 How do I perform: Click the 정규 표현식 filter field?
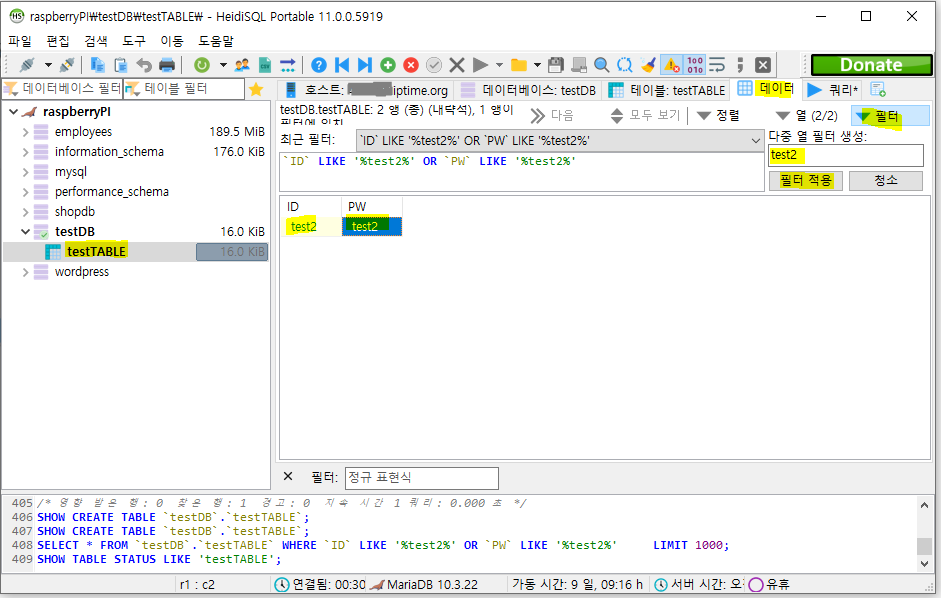pyautogui.click(x=421, y=478)
